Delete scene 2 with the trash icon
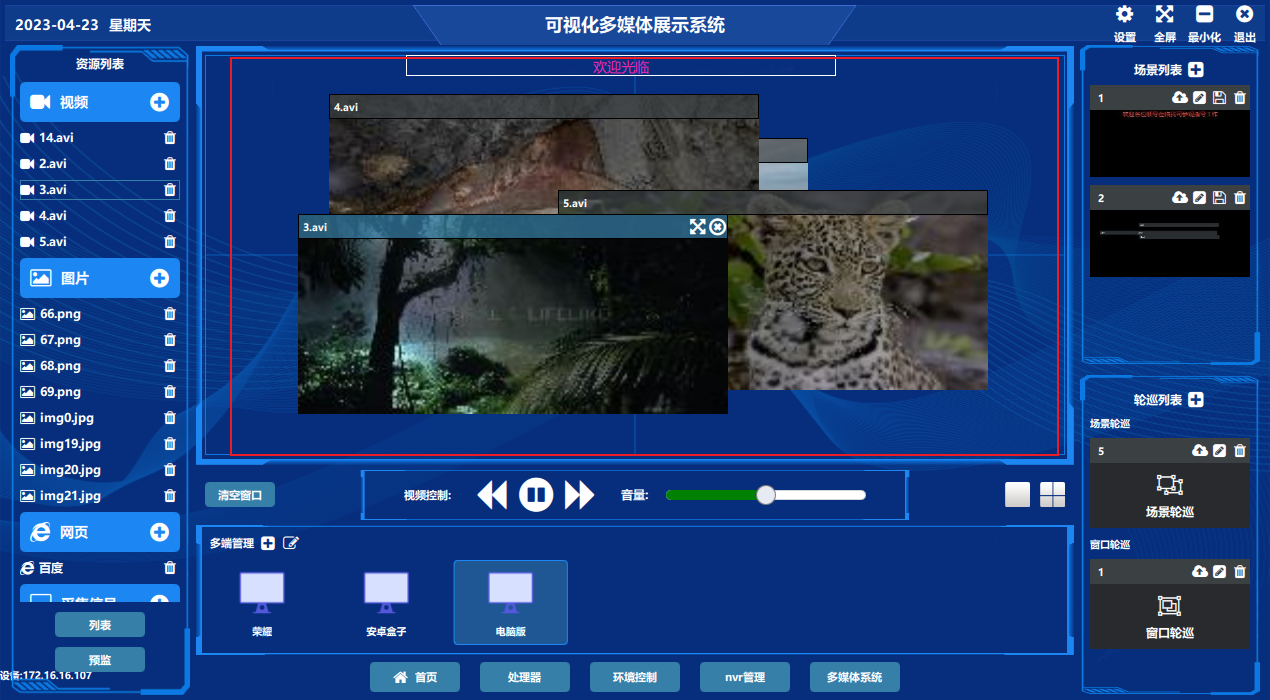The image size is (1270, 700). pos(1240,198)
